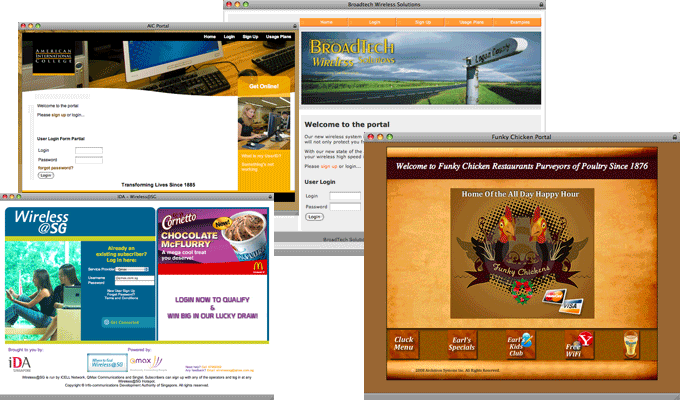Screen dimensions: 680x400
Task: Click the Funky Chickens rooster logo image
Action: click(x=522, y=253)
